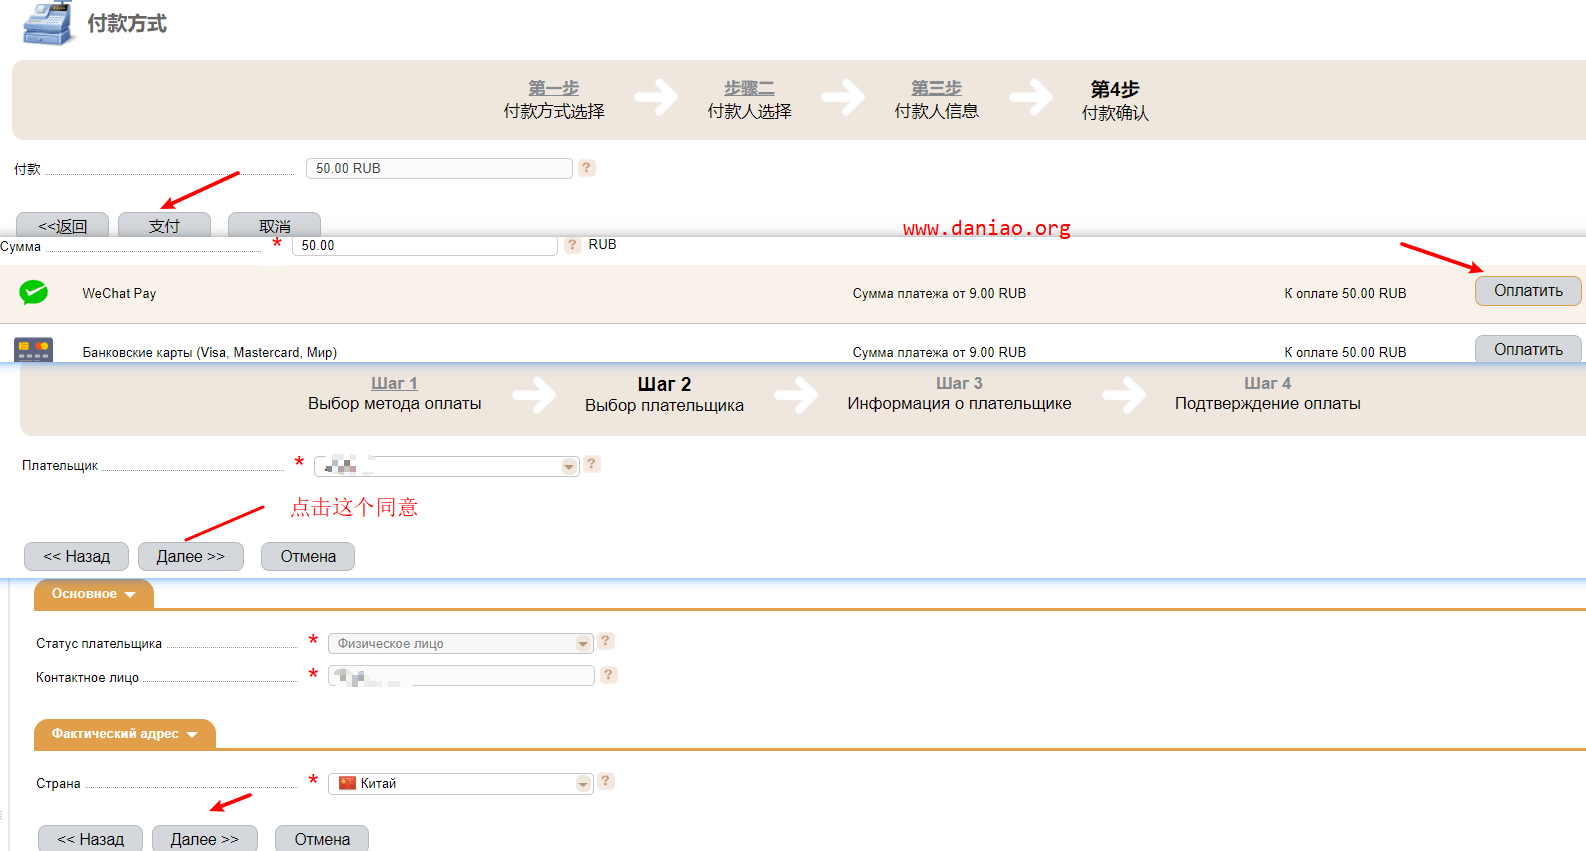Click help icon next to Страна dropdown

click(606, 782)
